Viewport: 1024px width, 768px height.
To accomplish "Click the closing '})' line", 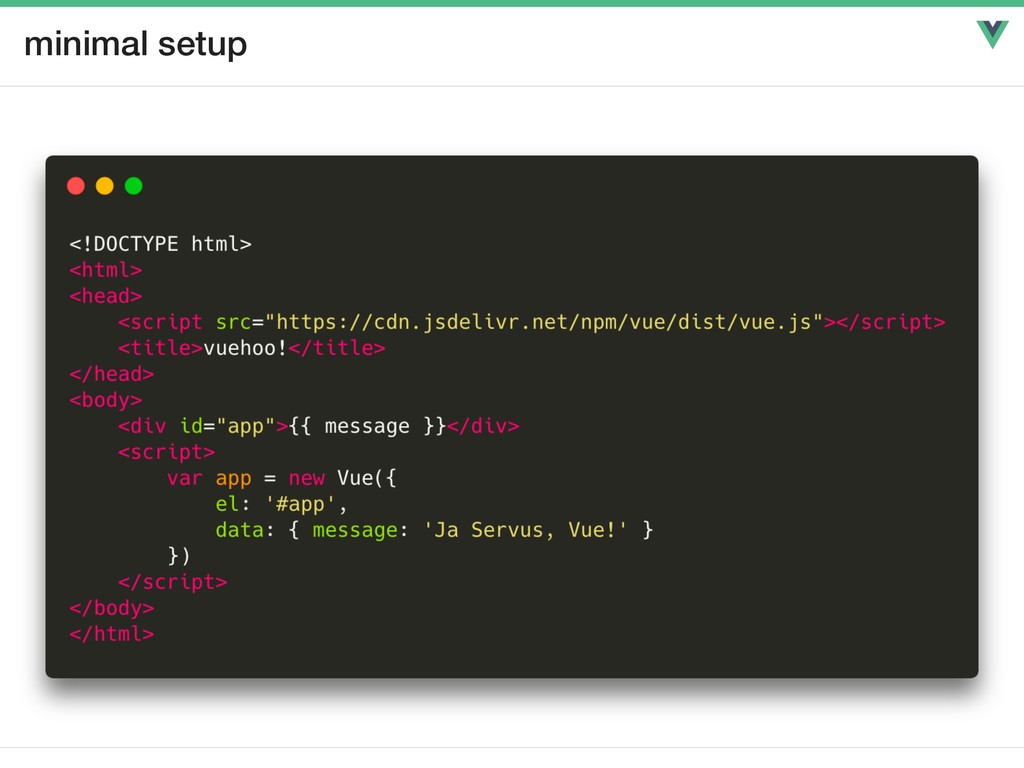I will [179, 556].
